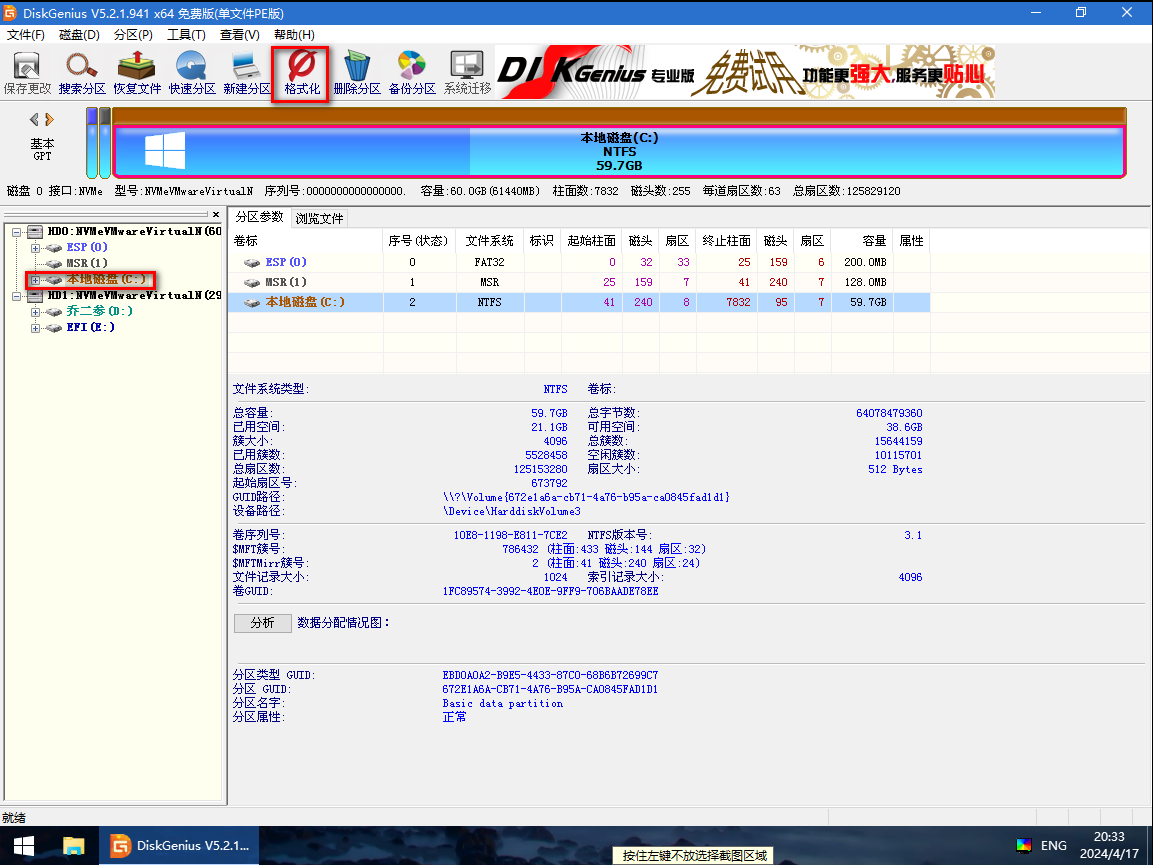Viewport: 1153px width, 865px height.
Task: Open the Backup Partition (备份分区) tool
Action: [412, 74]
